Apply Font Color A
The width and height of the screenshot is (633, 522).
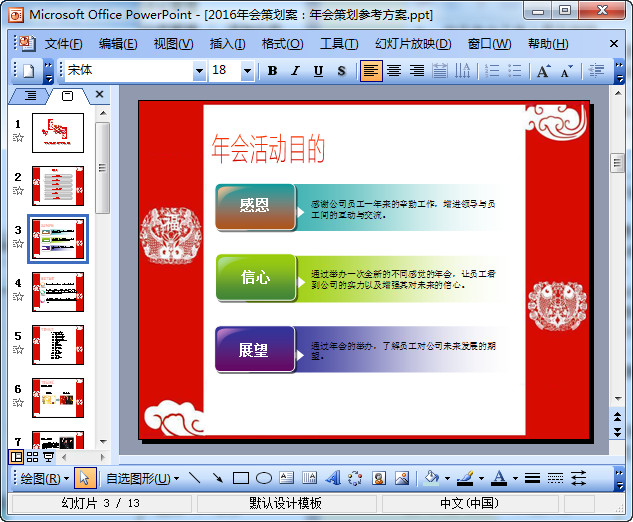(x=499, y=478)
